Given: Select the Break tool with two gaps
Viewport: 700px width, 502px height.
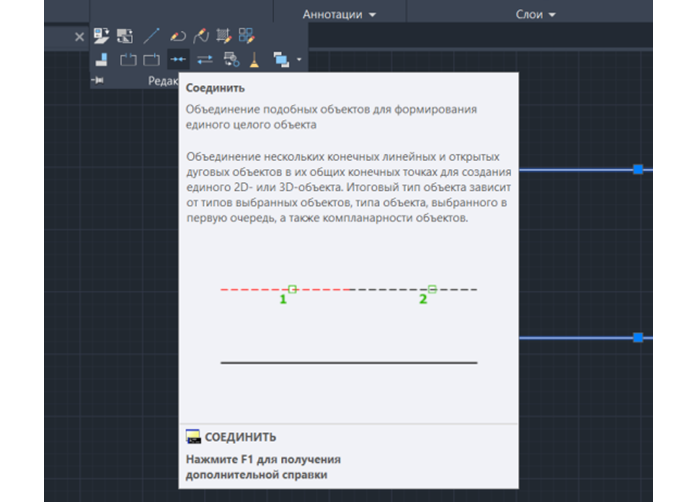Looking at the screenshot, I should tap(128, 59).
